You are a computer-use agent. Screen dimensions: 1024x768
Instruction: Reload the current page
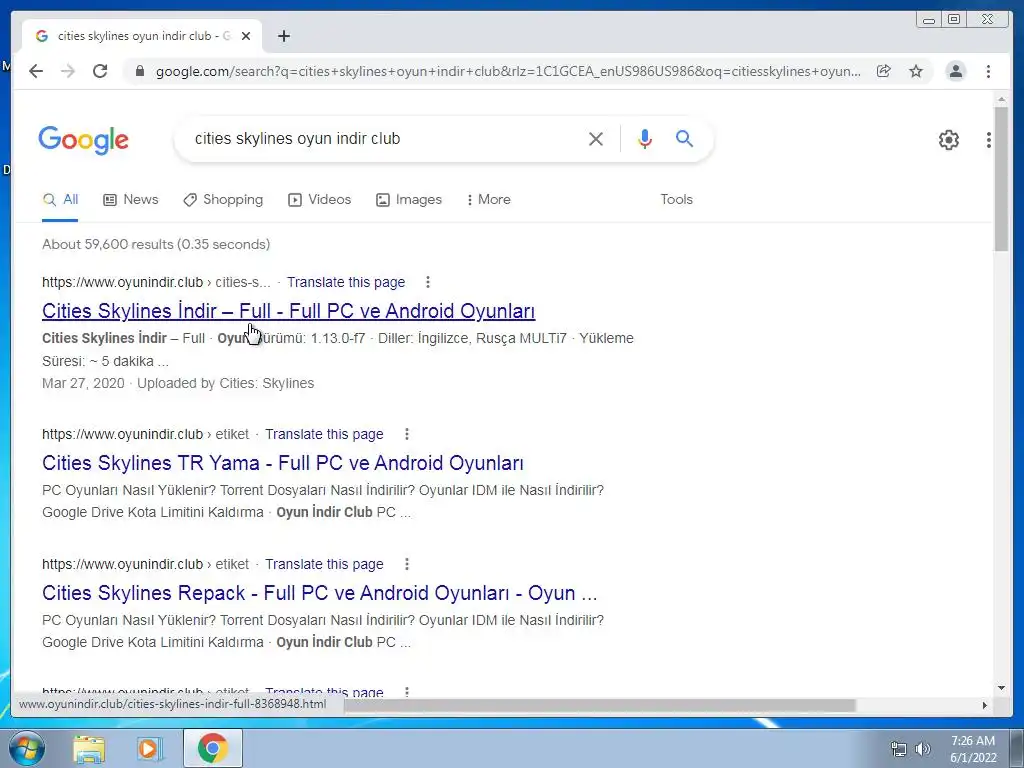click(100, 71)
